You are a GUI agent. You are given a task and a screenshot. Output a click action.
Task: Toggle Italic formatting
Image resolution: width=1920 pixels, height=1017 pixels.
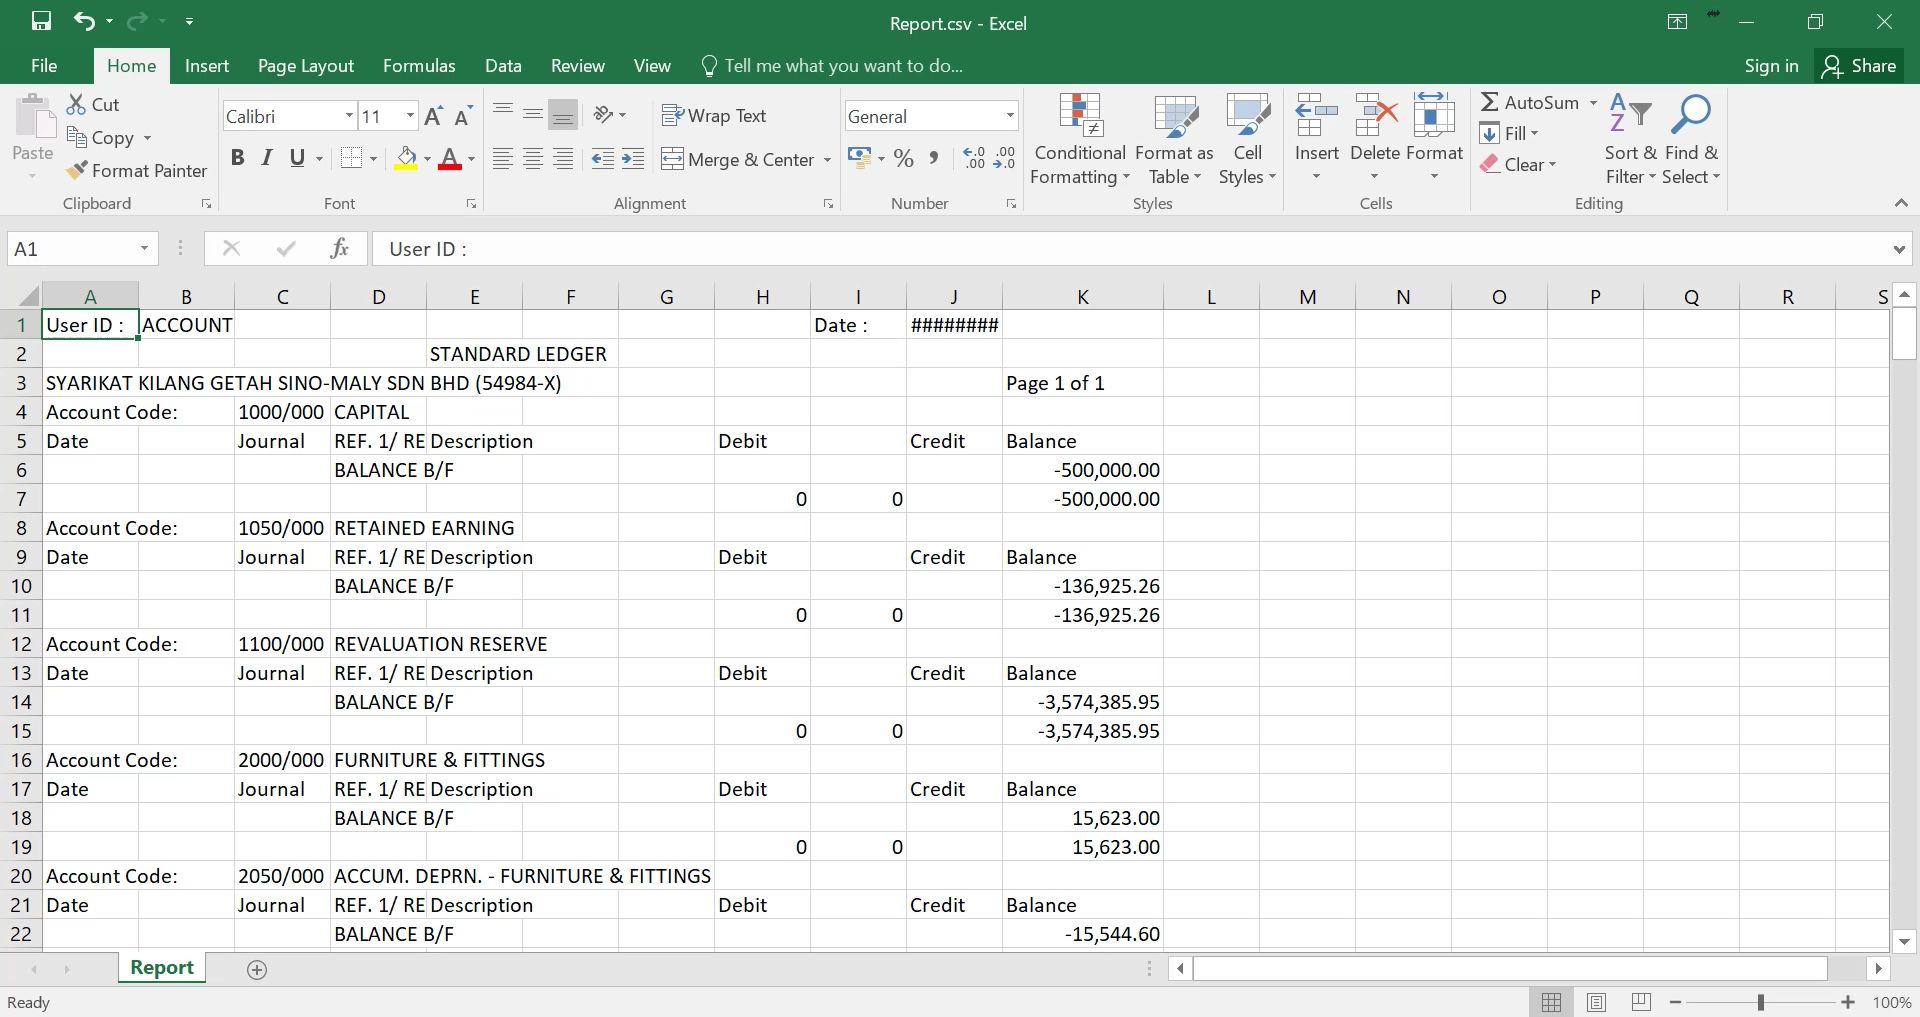click(267, 158)
